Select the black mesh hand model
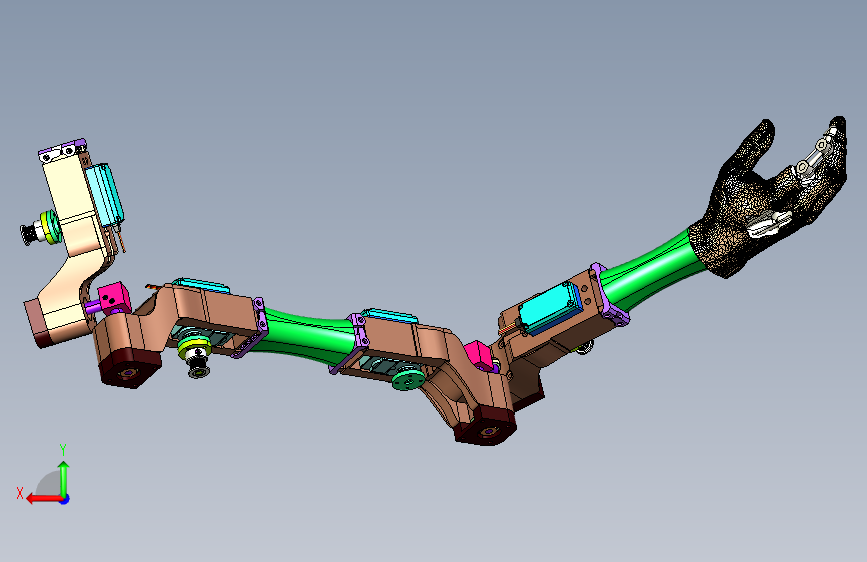This screenshot has height=562, width=867. (x=769, y=199)
